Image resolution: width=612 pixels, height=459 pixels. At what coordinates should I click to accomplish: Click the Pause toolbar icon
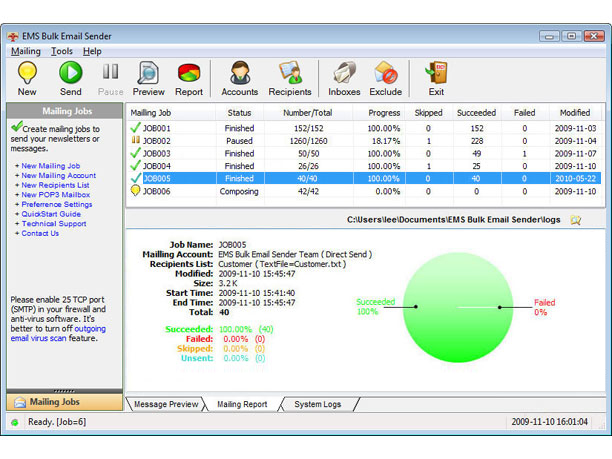pos(110,72)
